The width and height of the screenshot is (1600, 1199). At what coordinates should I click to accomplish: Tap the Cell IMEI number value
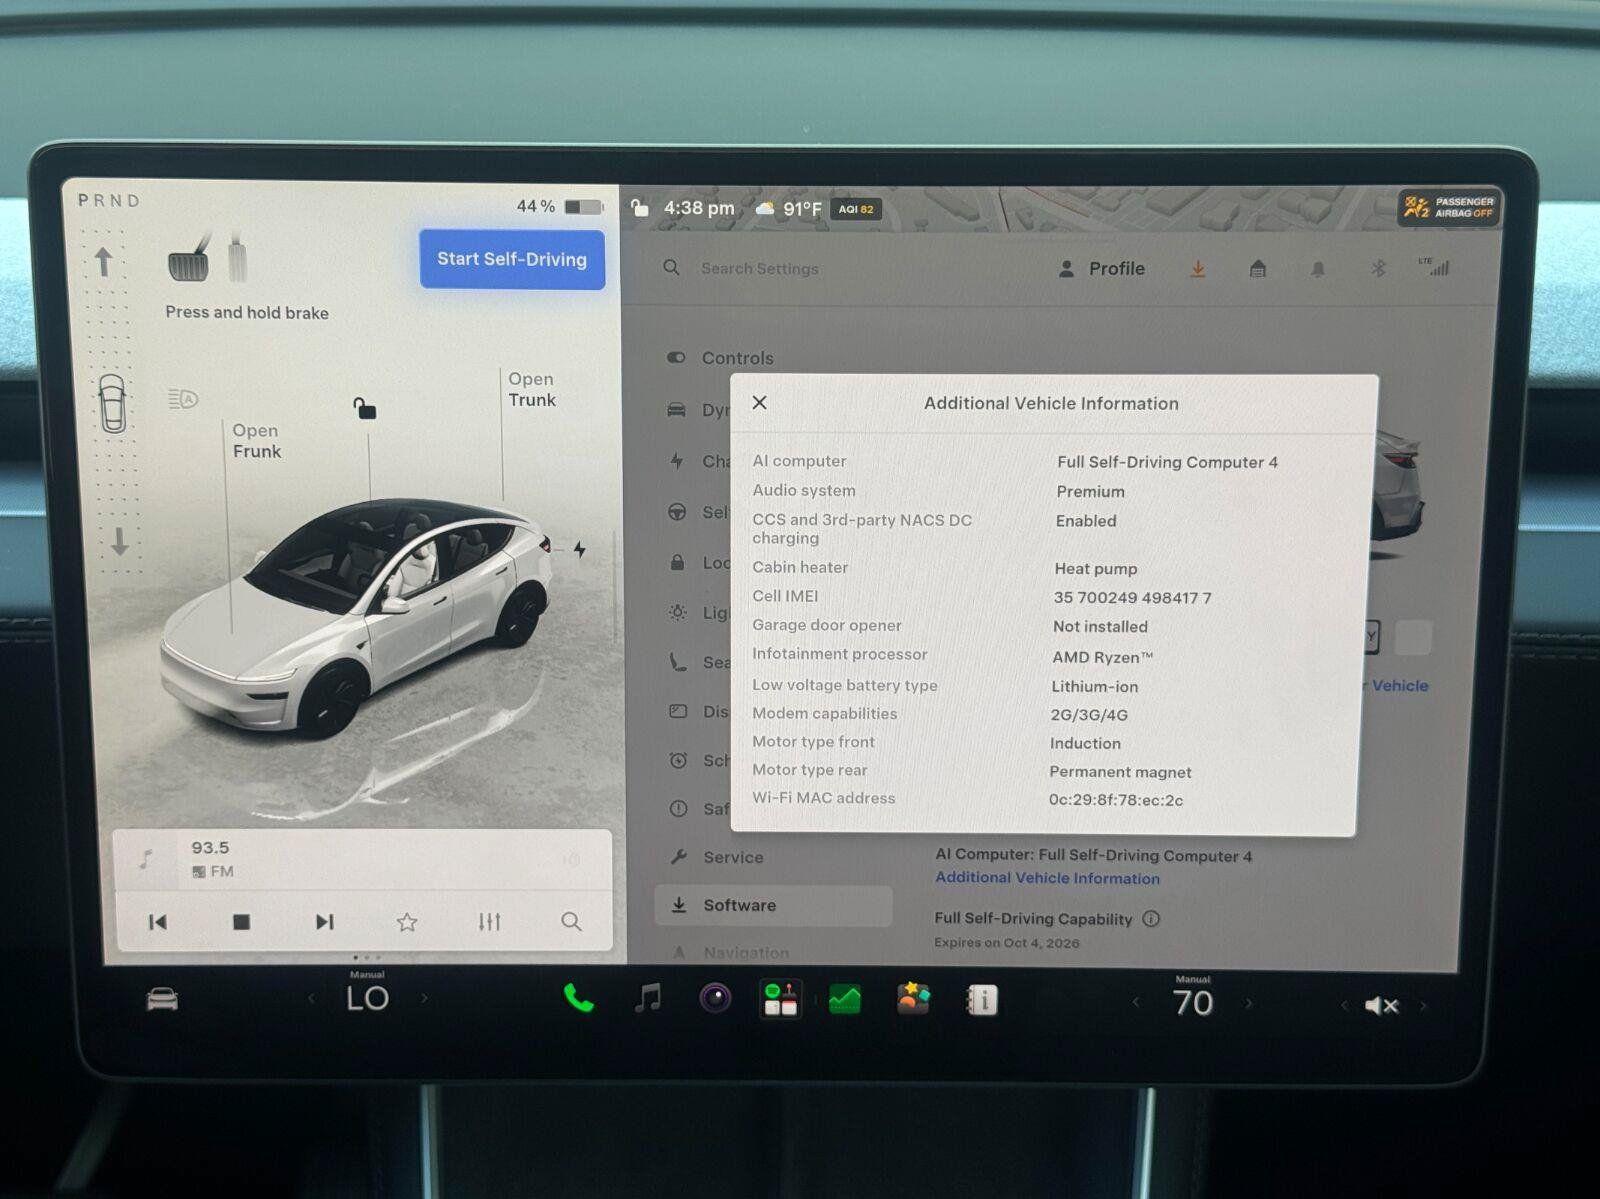click(x=1132, y=597)
